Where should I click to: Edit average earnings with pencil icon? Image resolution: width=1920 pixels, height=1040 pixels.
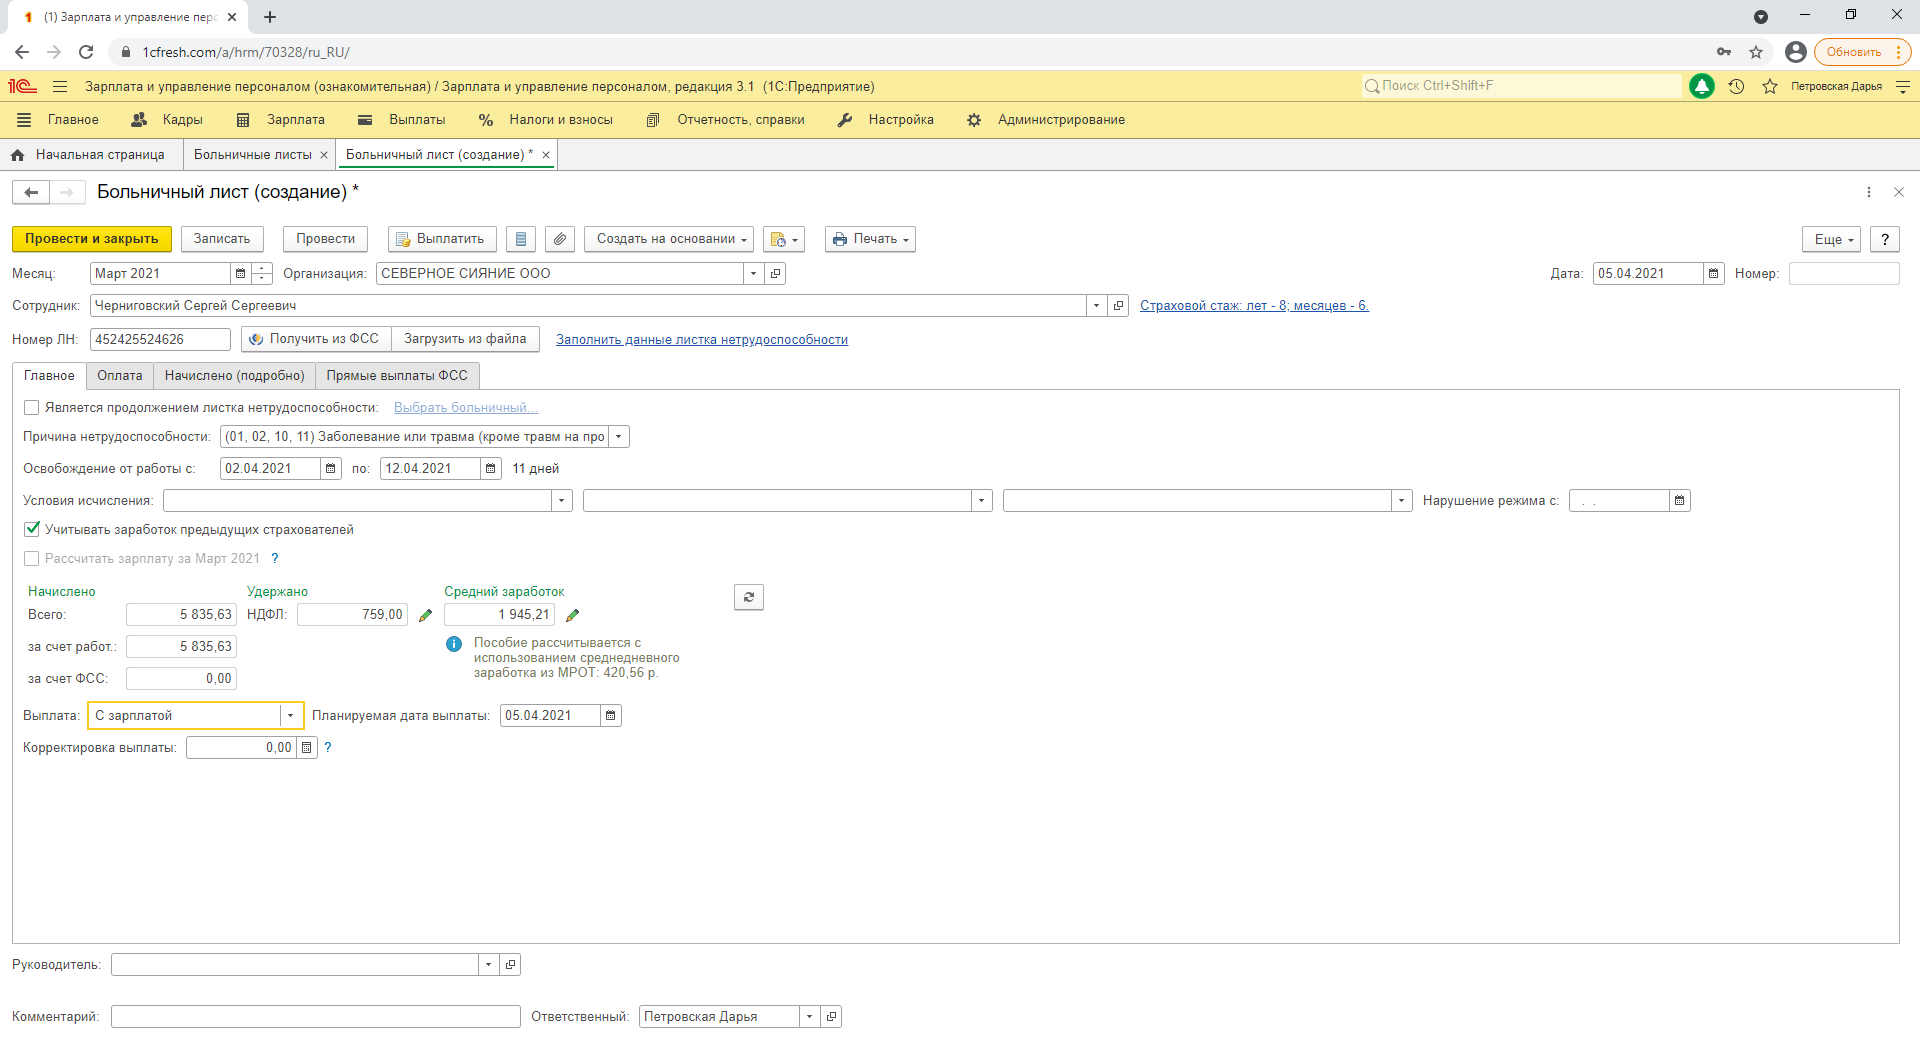point(572,615)
